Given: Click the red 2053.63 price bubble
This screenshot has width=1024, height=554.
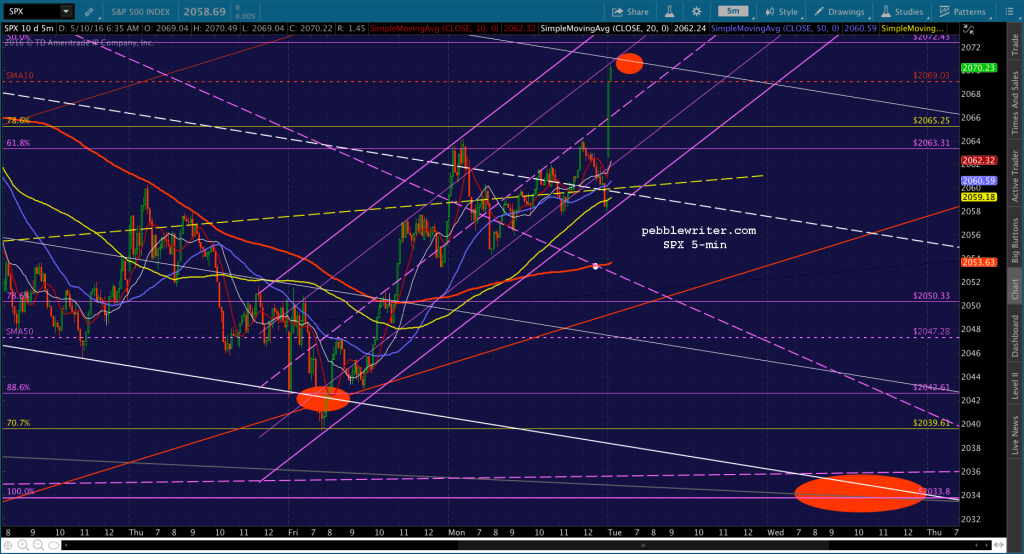Looking at the screenshot, I should (x=978, y=262).
